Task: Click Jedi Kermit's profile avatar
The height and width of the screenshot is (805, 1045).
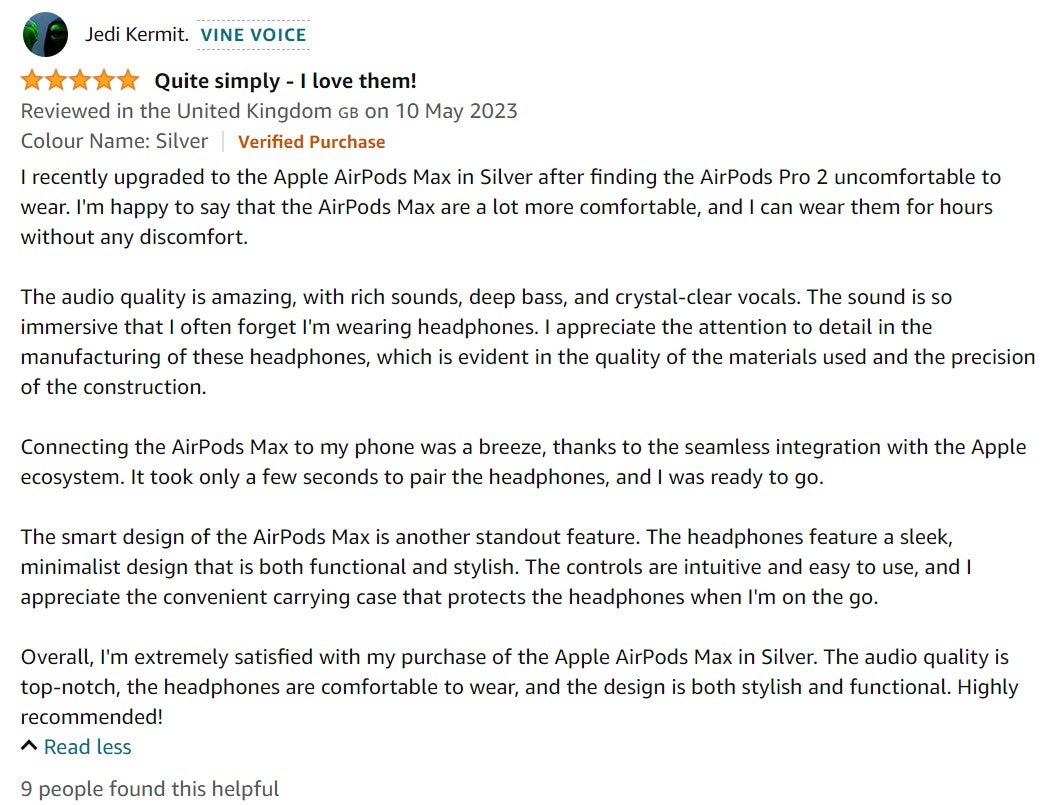Action: (44, 33)
